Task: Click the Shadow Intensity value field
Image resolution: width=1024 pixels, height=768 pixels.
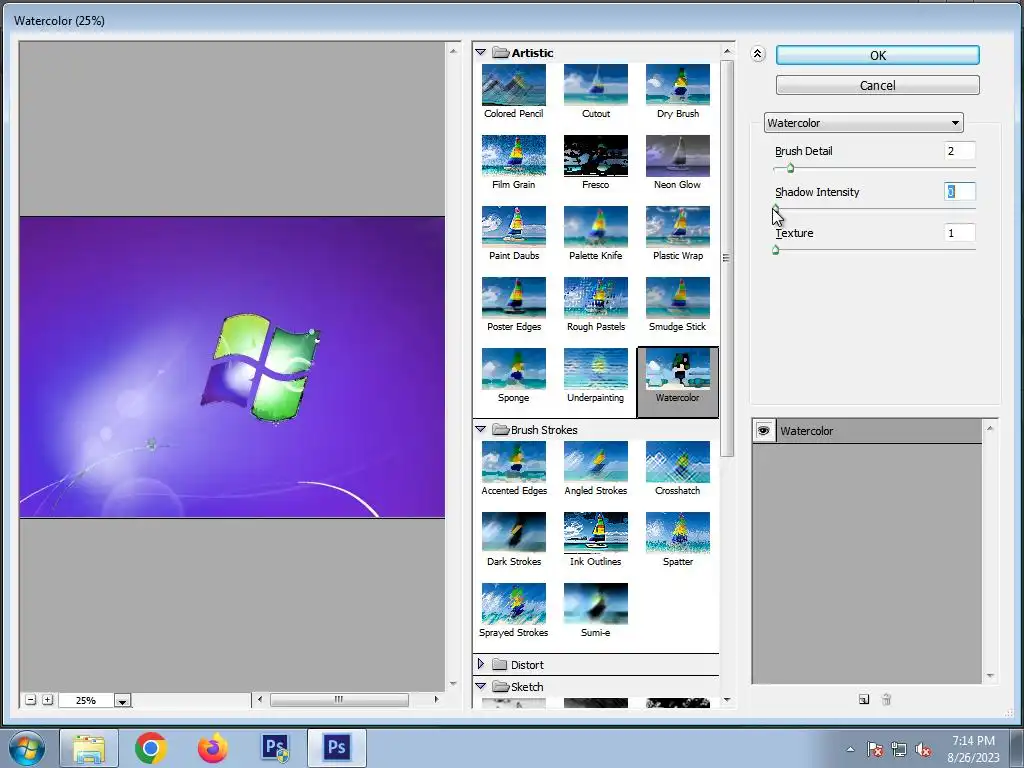Action: (x=959, y=192)
